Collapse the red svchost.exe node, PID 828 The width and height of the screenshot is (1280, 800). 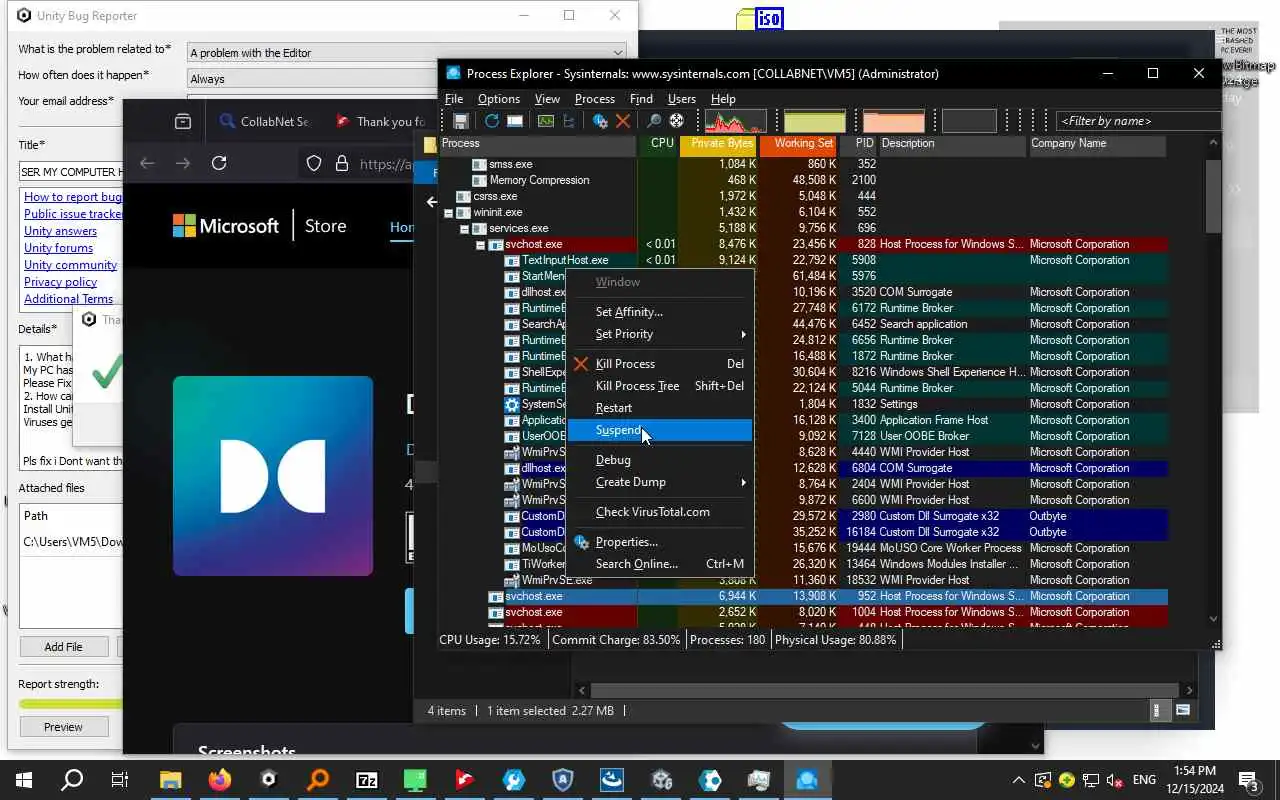point(480,244)
